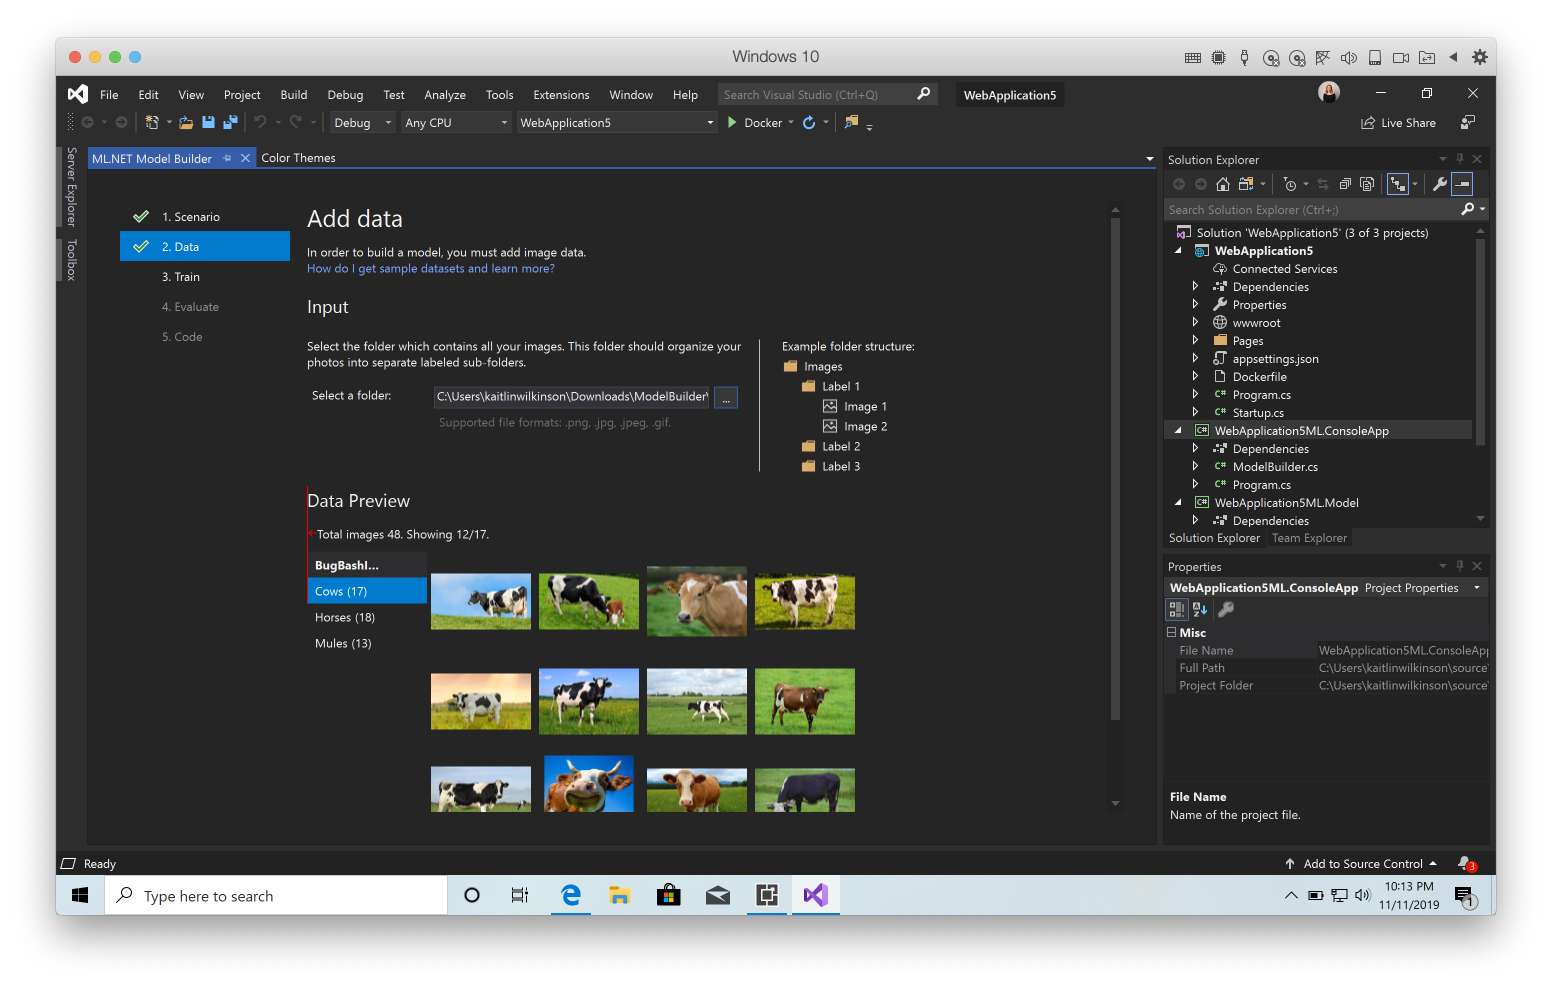
Task: Click the Sync with Active Document icon
Action: tap(1322, 184)
